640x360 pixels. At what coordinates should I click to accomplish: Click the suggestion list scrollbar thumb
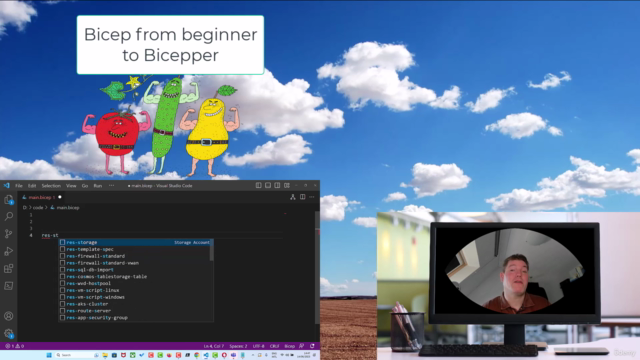[x=211, y=250]
